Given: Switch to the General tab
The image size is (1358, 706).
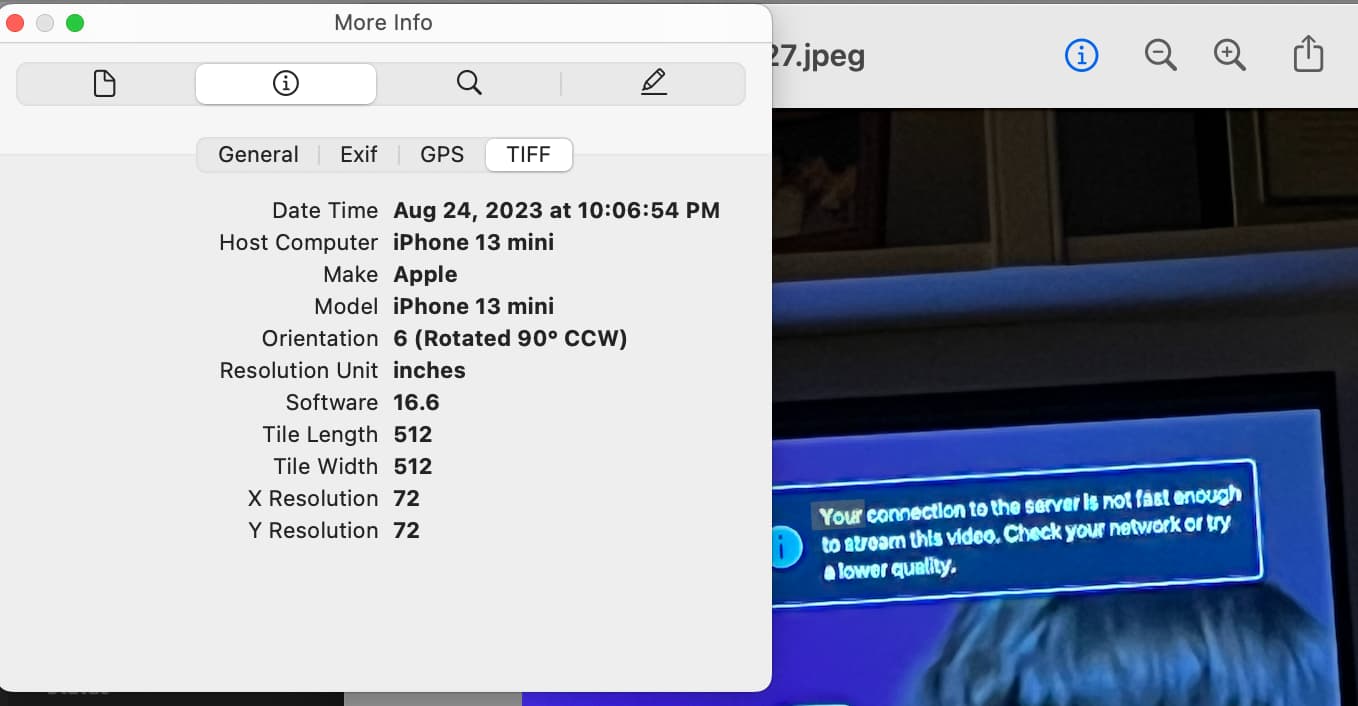Looking at the screenshot, I should tap(258, 154).
